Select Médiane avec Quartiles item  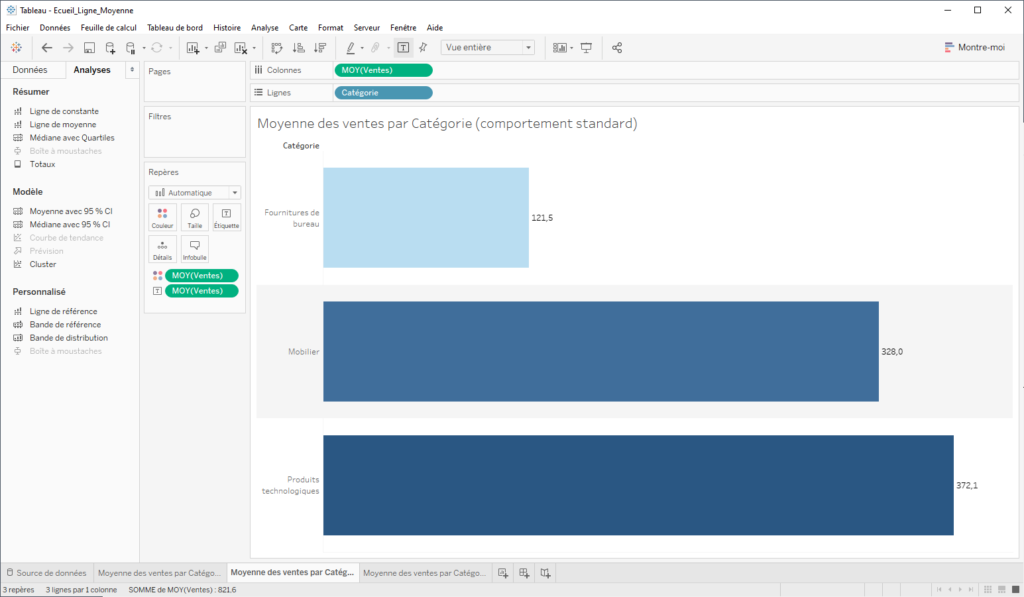71,138
